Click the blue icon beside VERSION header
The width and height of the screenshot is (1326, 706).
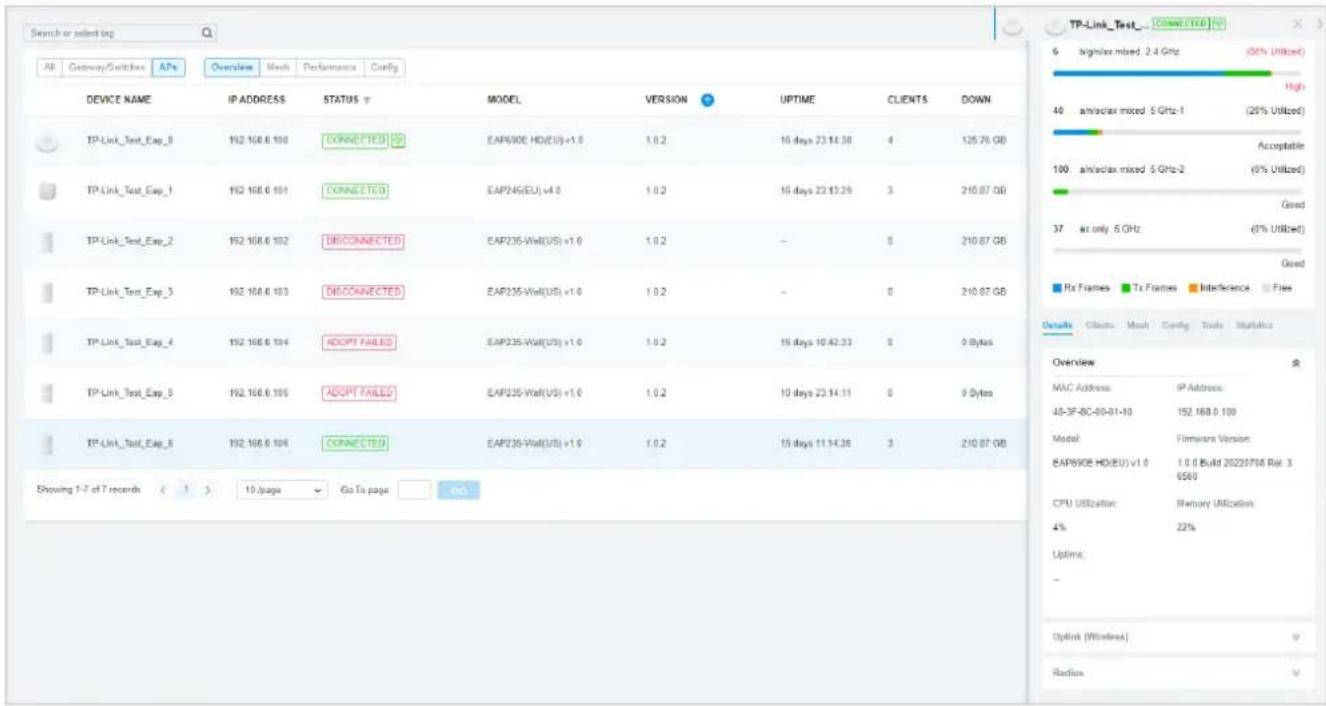point(707,100)
